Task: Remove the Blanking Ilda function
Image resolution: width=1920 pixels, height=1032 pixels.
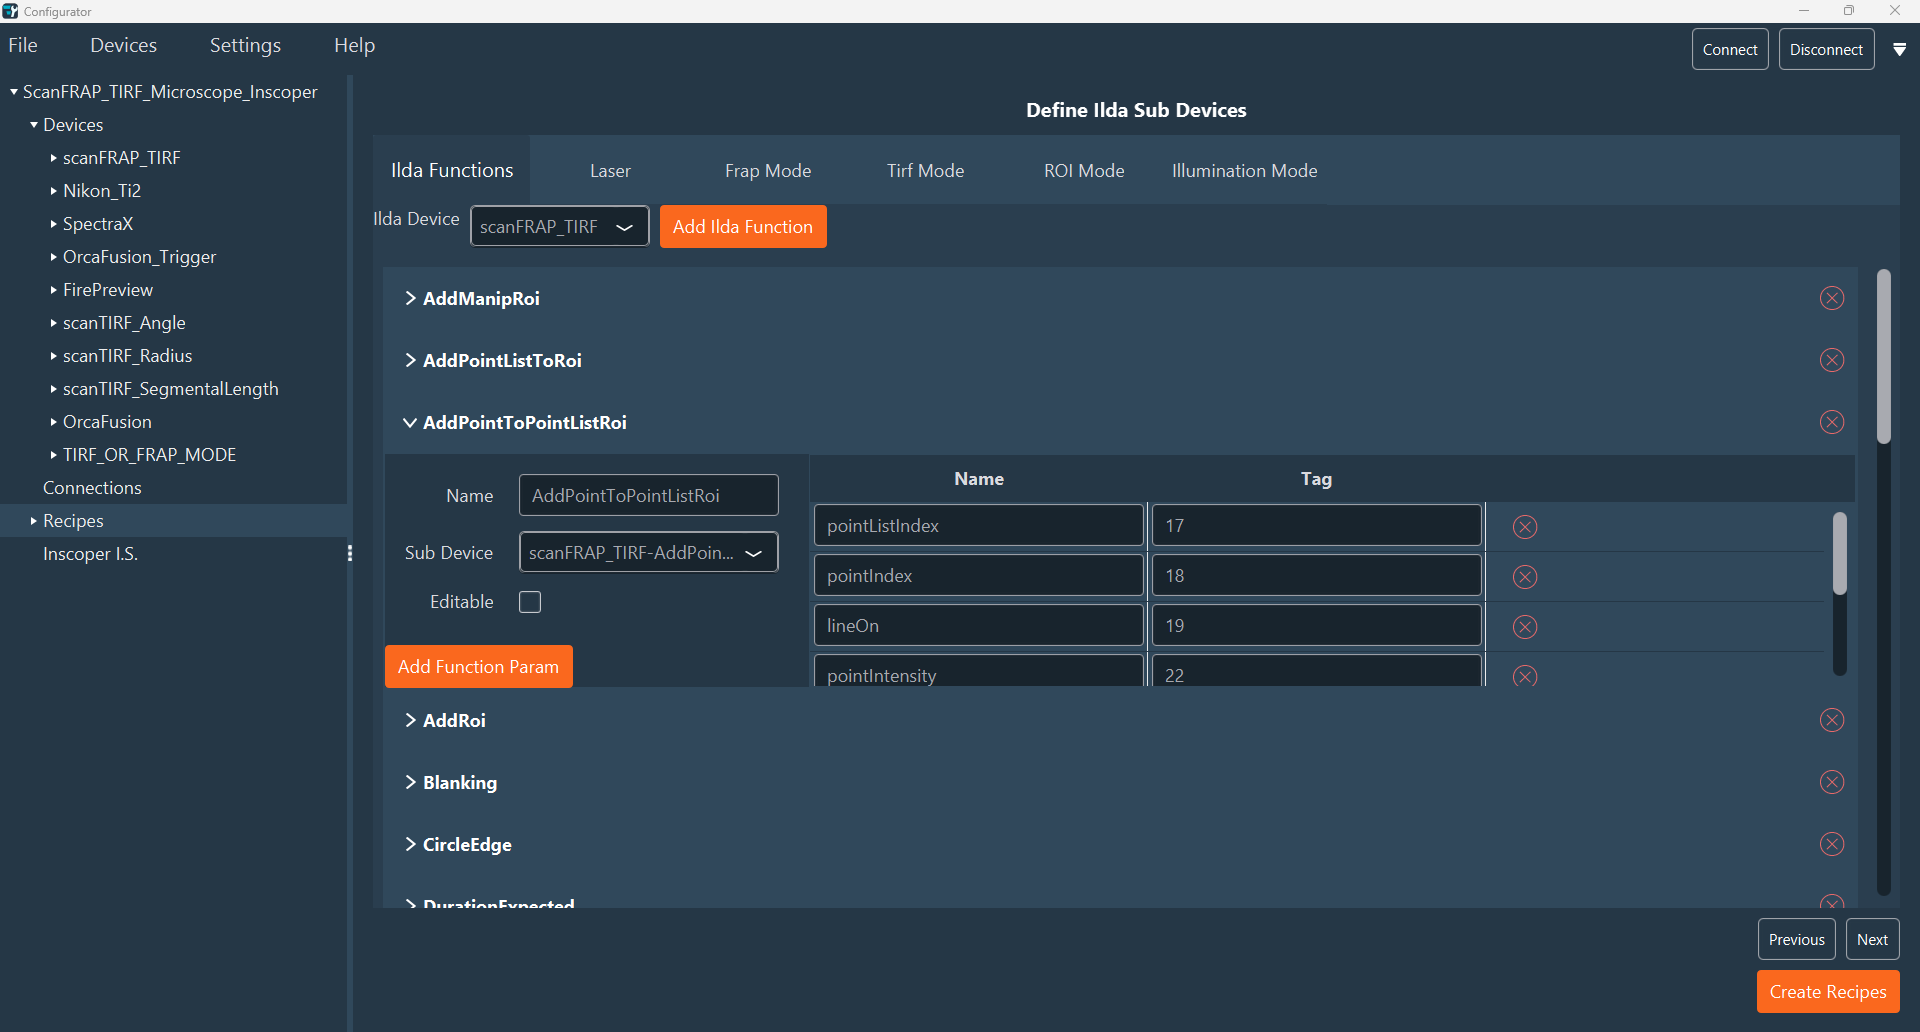Action: pos(1832,782)
